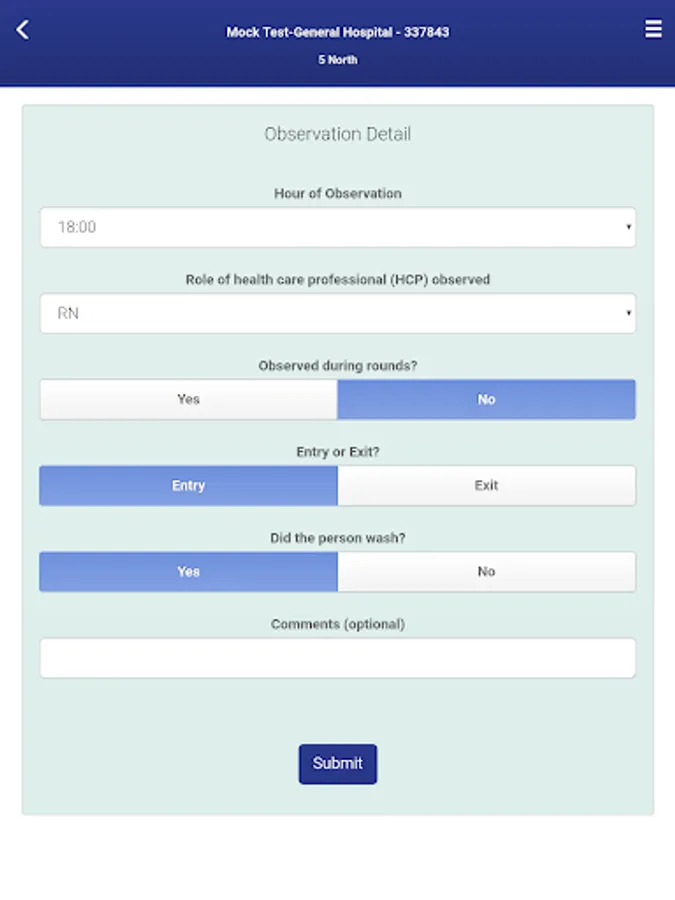Viewport: 675px width, 900px height.
Task: Select No for Observed during rounds
Action: (486, 399)
